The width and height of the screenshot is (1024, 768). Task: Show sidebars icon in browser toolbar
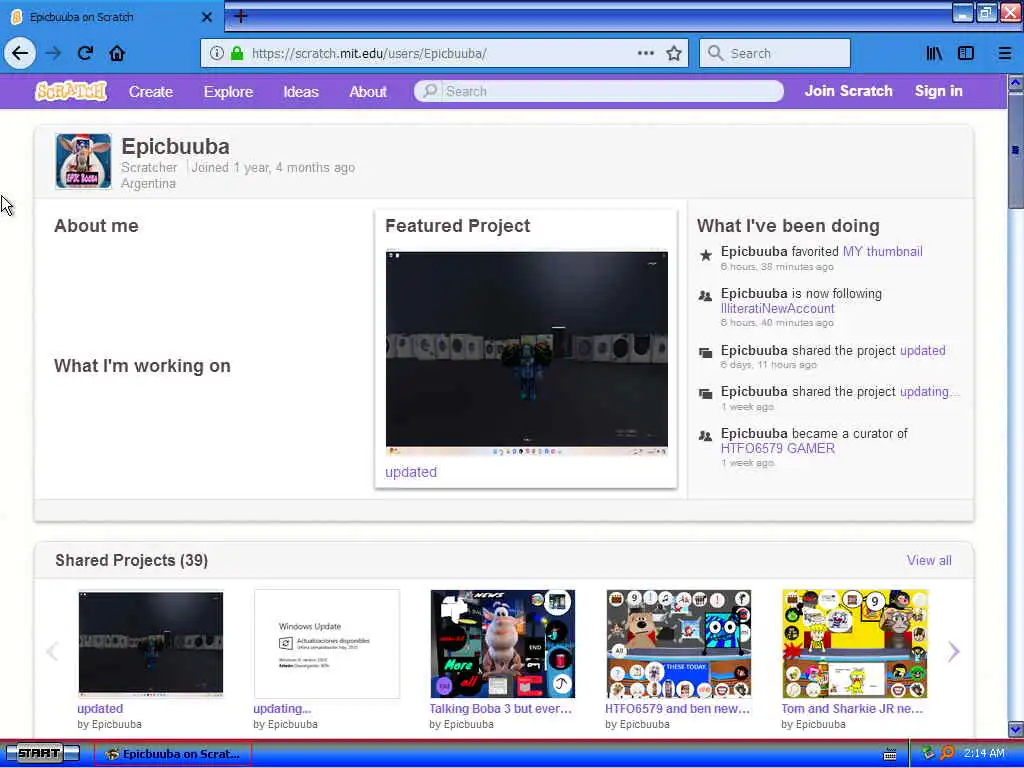tap(966, 54)
